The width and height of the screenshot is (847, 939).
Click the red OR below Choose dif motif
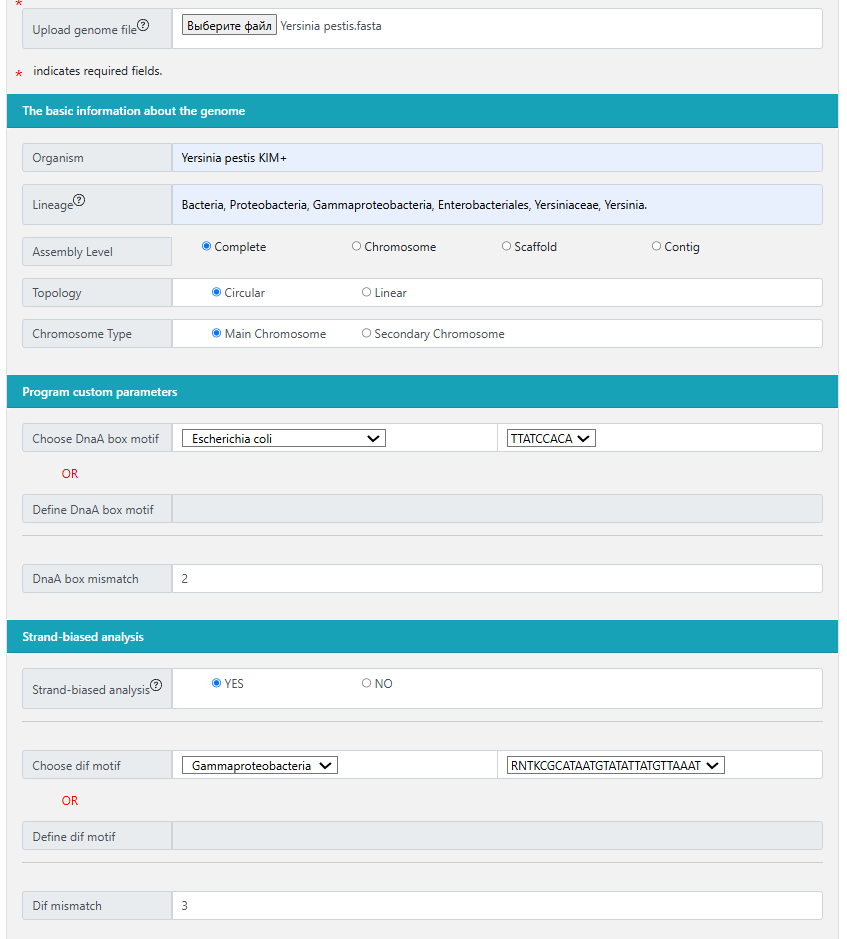tap(69, 801)
